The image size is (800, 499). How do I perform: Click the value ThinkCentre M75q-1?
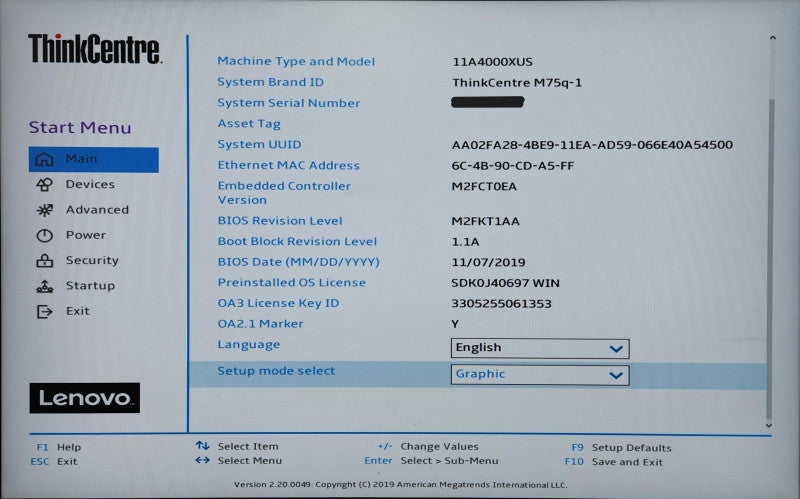517,83
